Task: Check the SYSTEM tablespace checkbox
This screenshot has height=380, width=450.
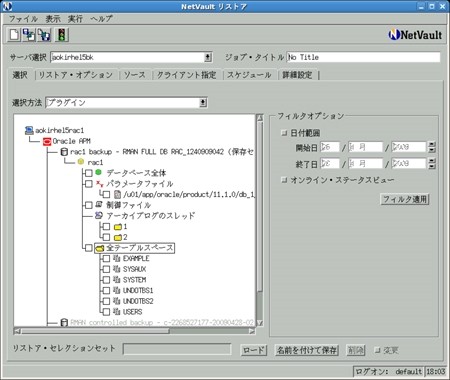Action: (x=106, y=280)
